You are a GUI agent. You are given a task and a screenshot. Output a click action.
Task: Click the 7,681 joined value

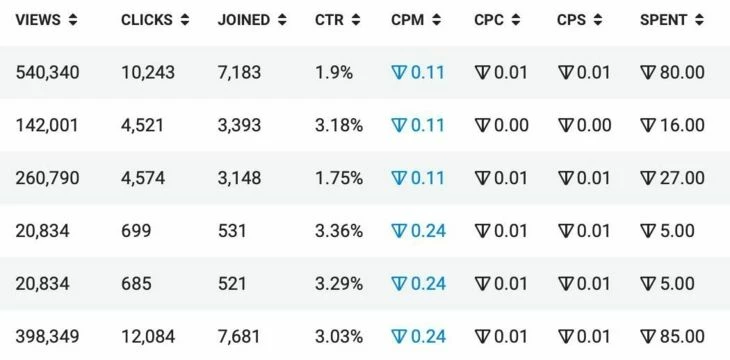239,336
